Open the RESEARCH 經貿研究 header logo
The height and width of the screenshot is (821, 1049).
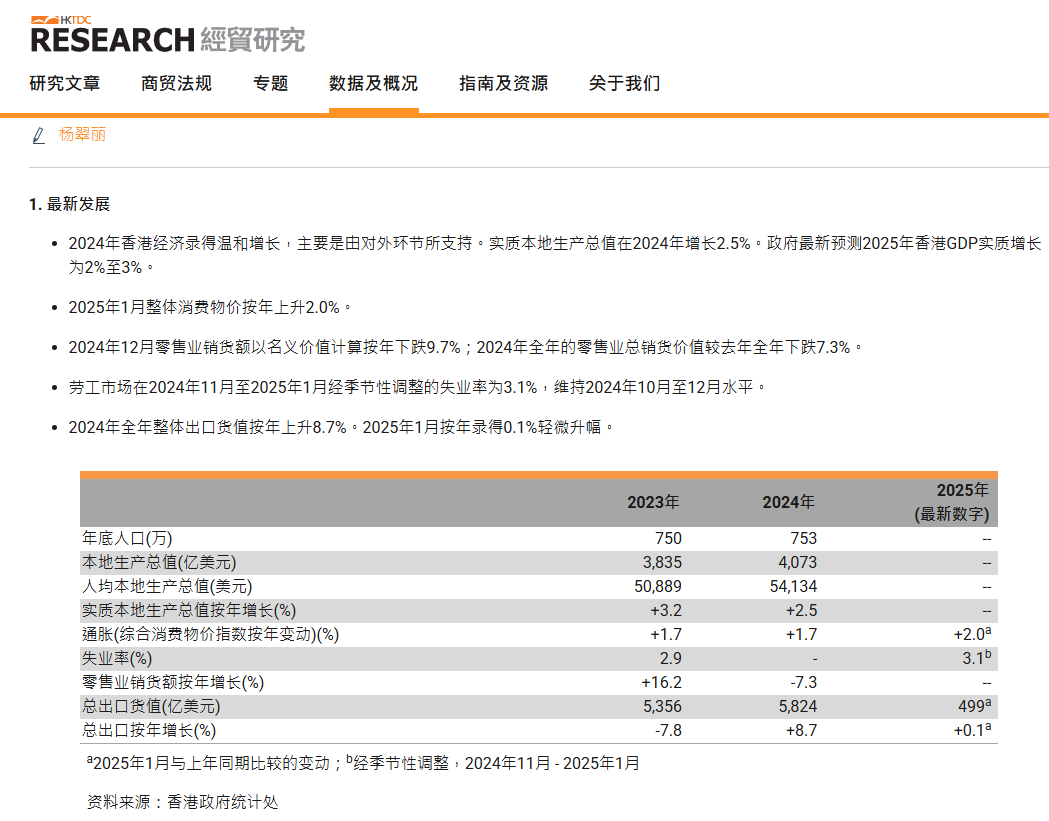170,40
